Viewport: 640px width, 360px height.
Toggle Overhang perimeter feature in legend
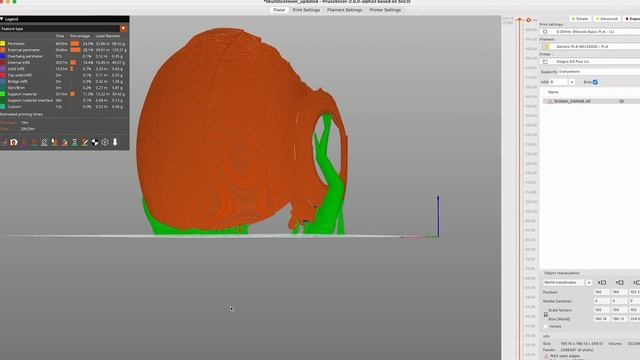63,56
